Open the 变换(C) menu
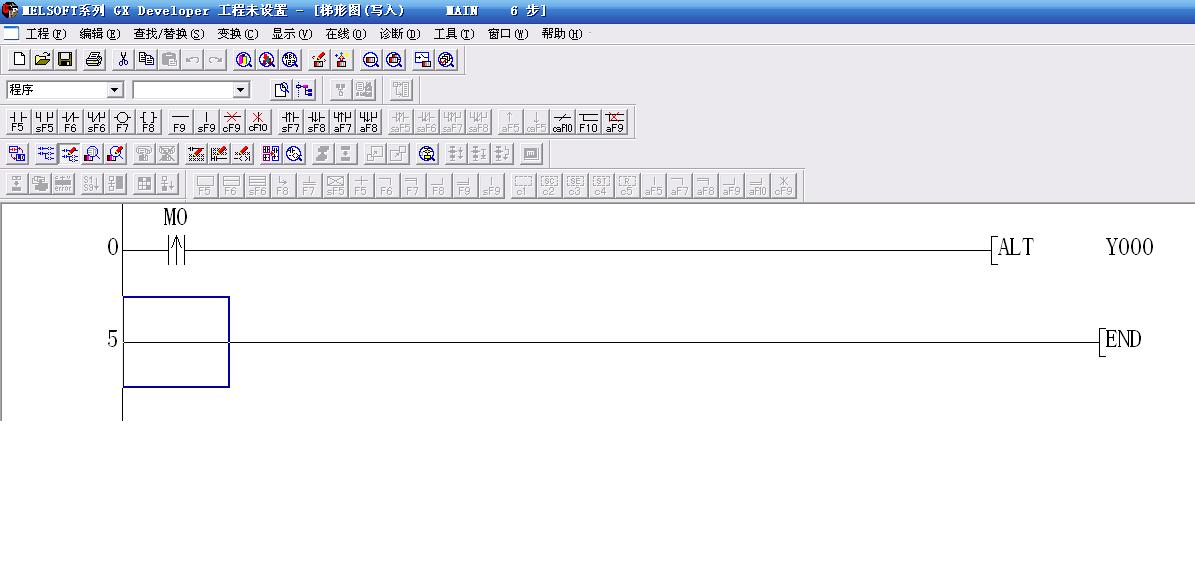This screenshot has height=563, width=1195. click(237, 33)
